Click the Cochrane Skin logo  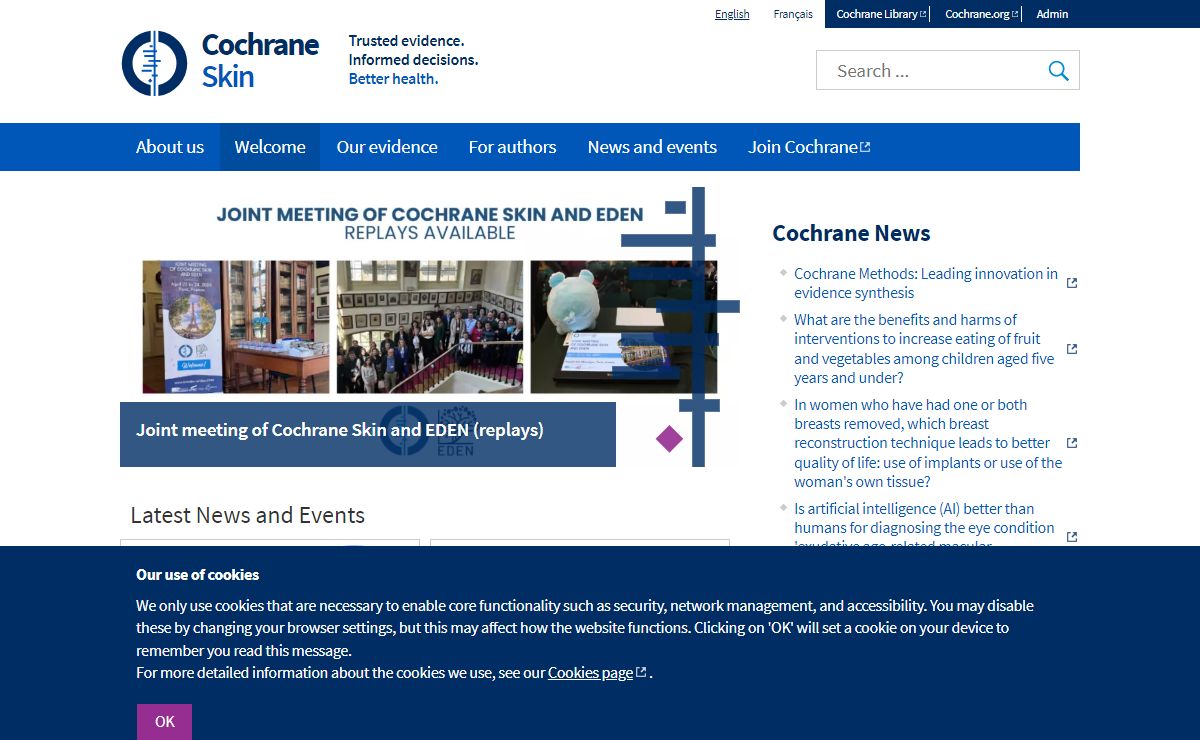(220, 62)
